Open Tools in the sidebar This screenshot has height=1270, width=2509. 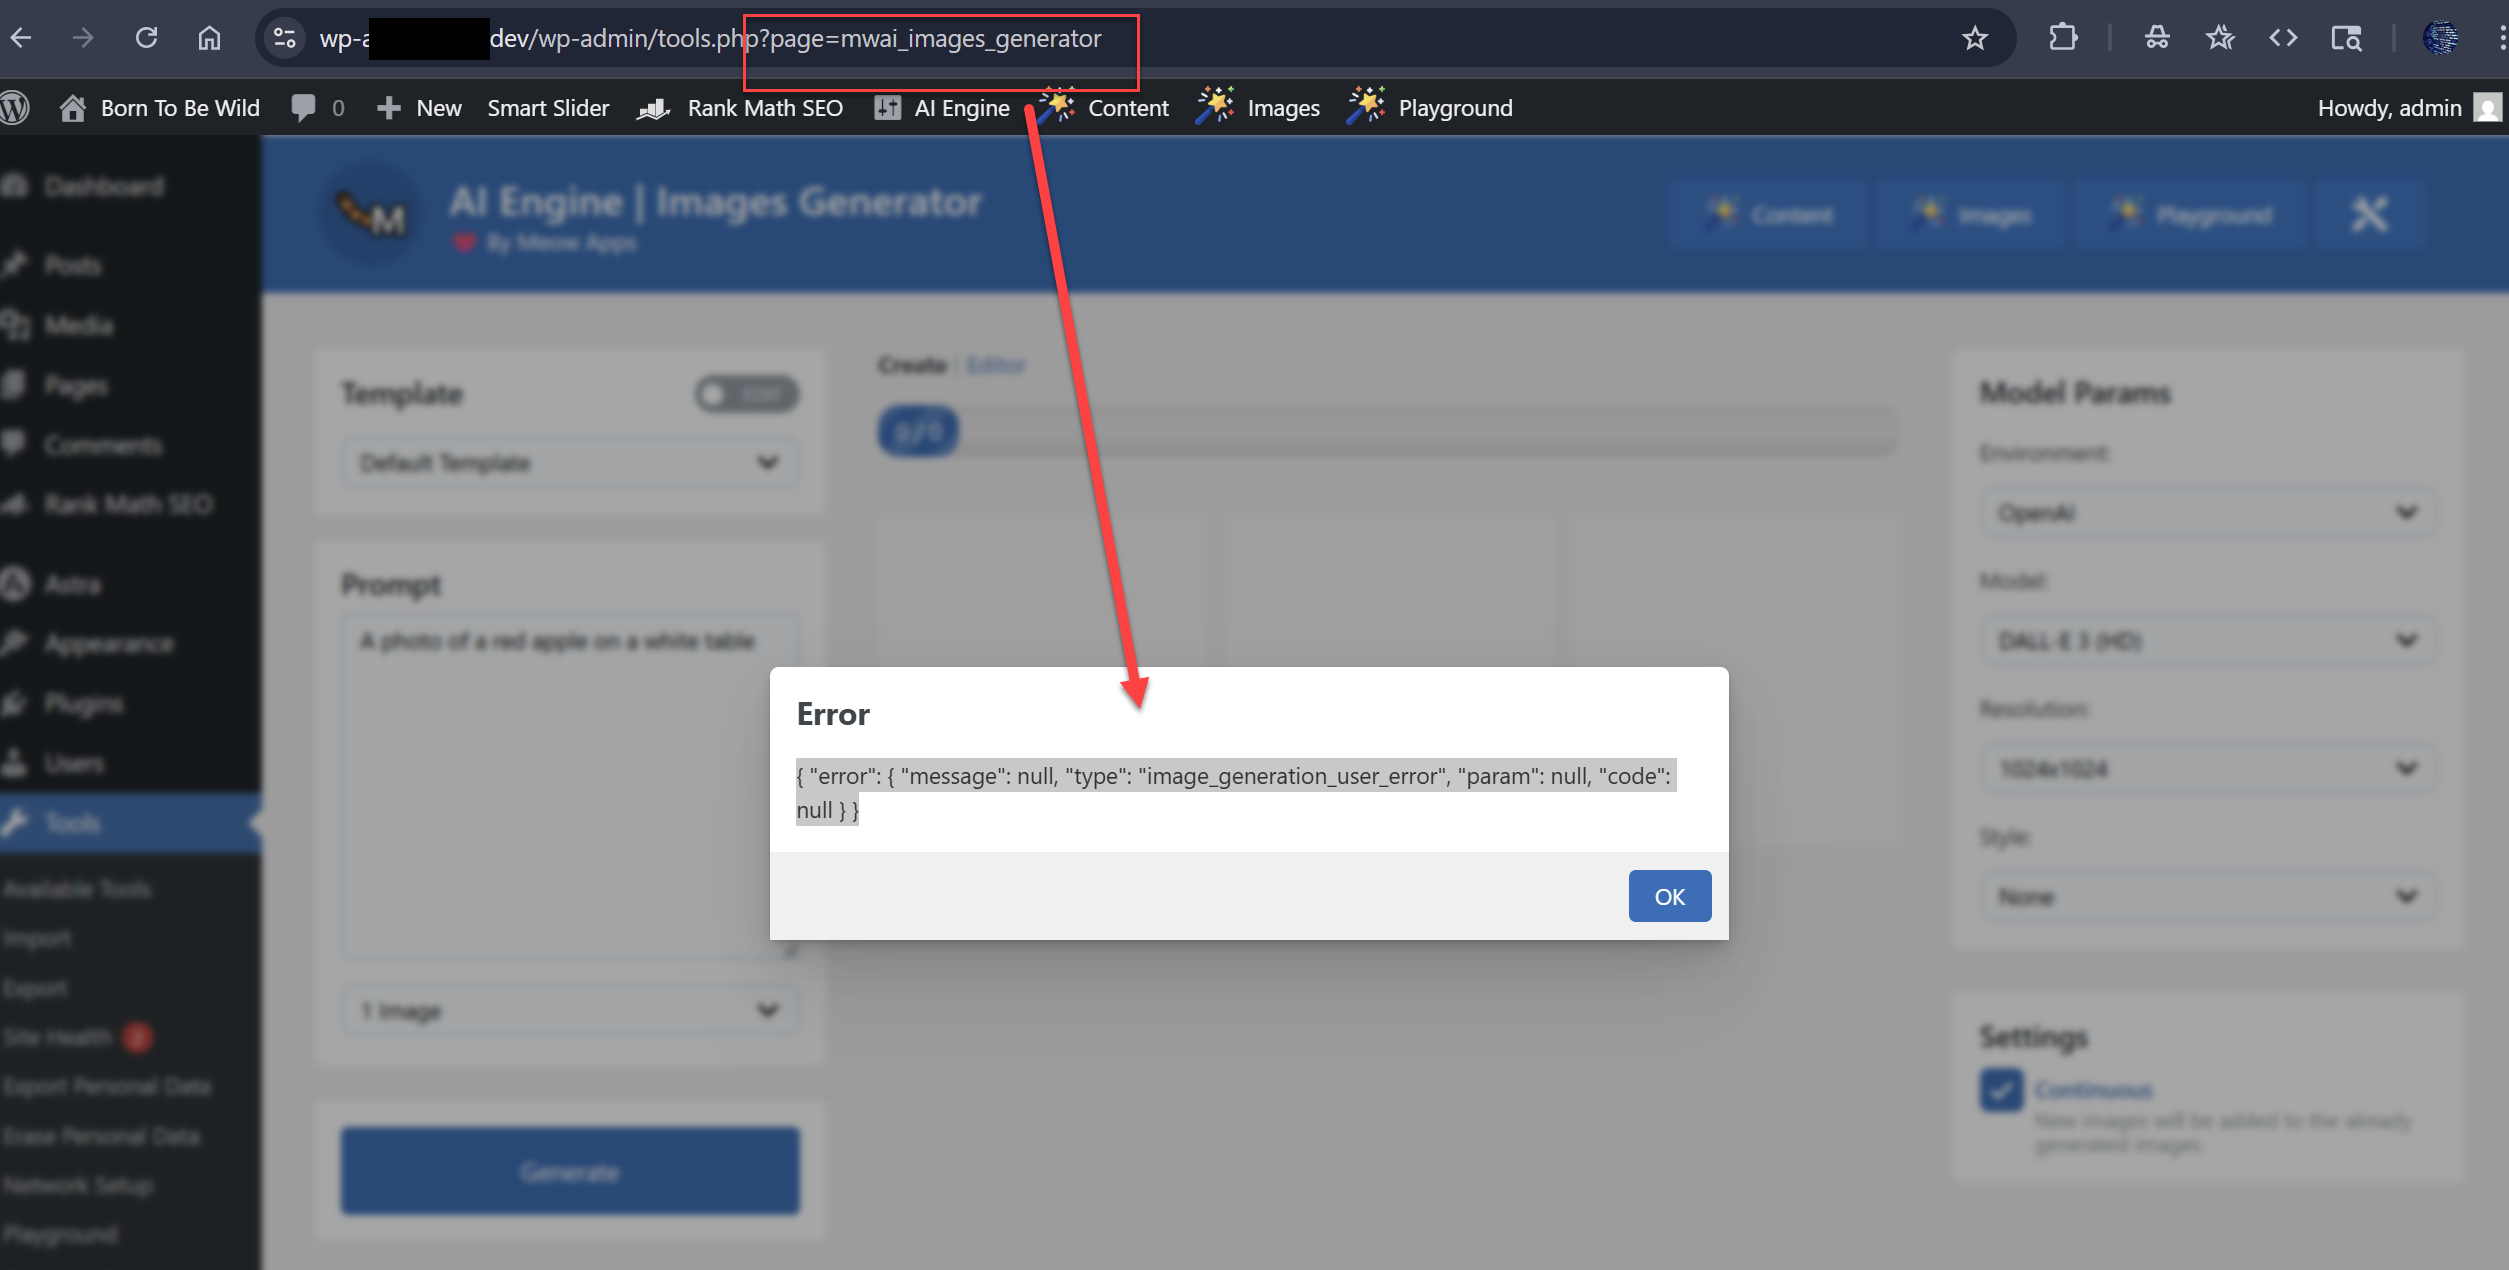(130, 823)
